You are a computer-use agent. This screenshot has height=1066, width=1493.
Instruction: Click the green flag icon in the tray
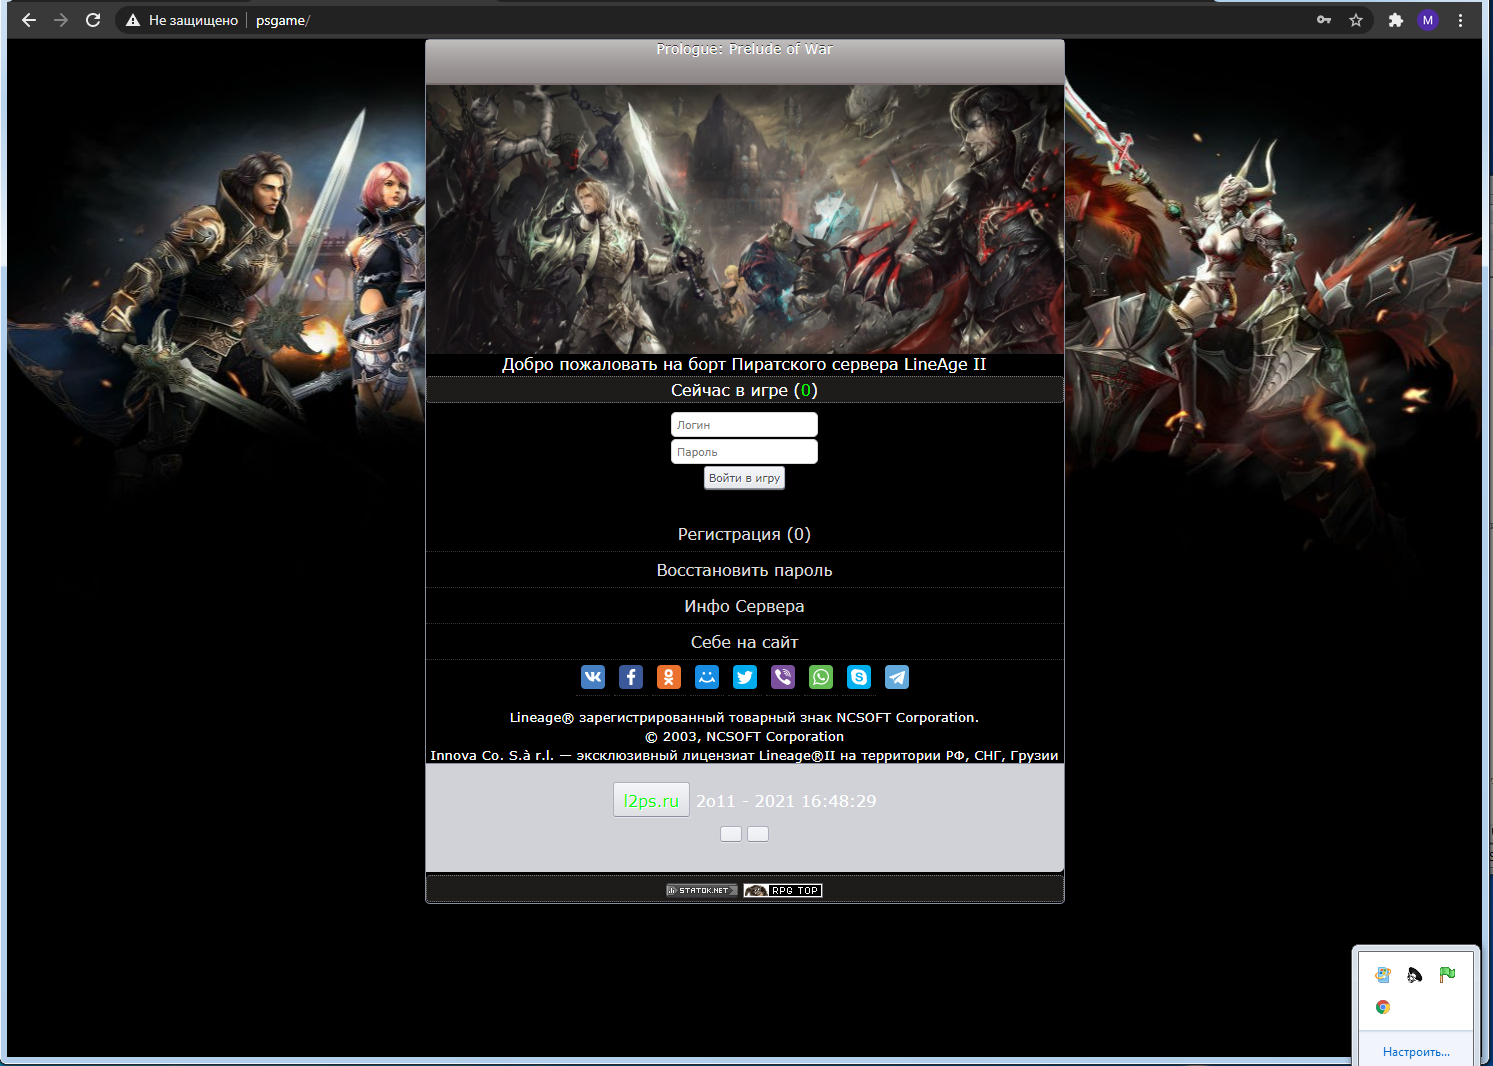pos(1447,975)
